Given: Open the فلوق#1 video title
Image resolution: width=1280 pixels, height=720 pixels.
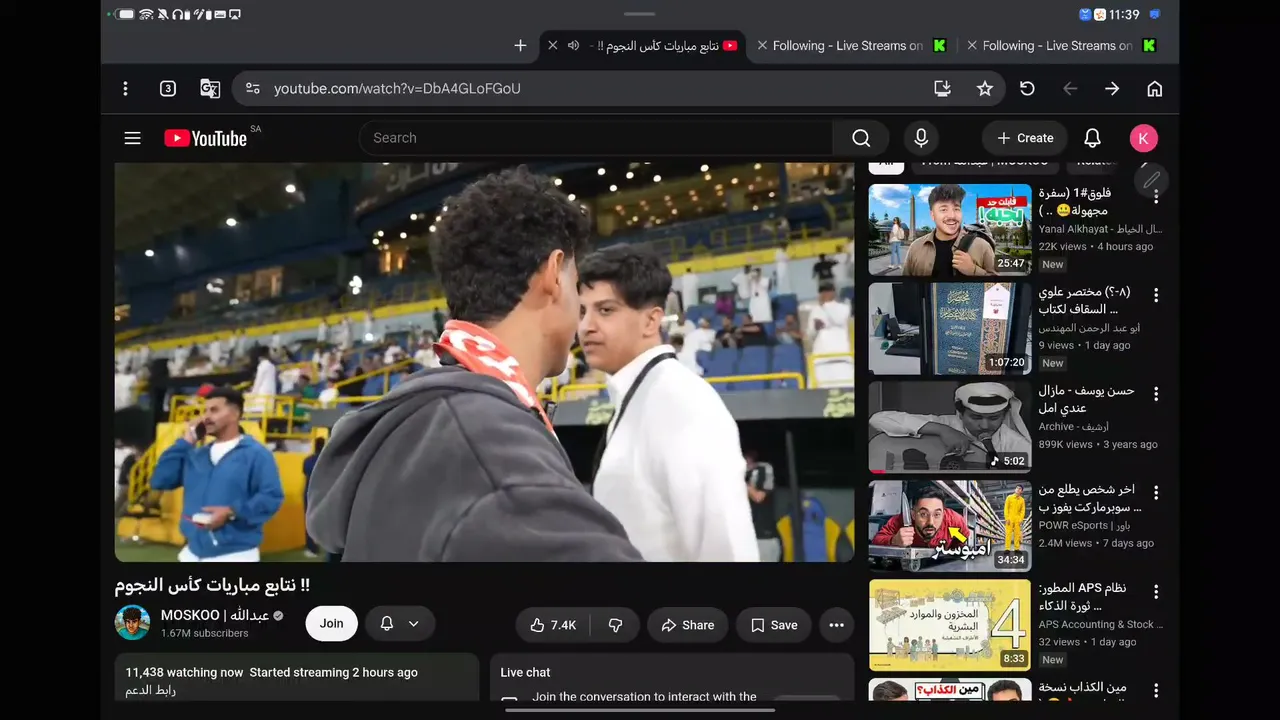Looking at the screenshot, I should coord(1075,202).
